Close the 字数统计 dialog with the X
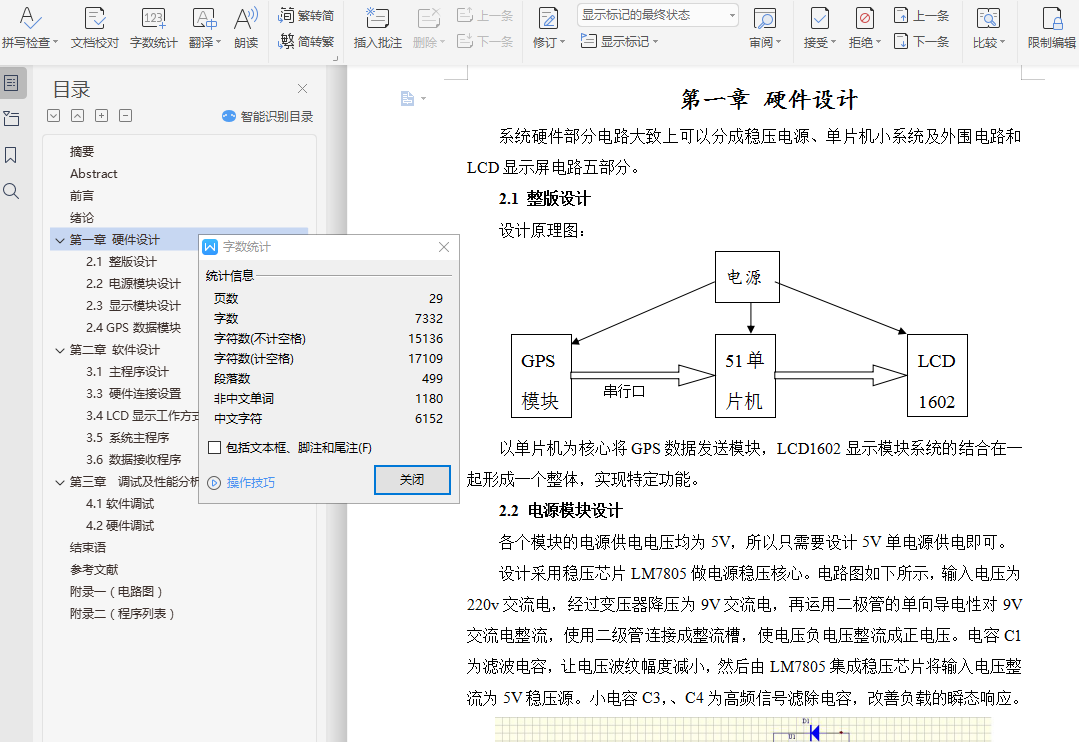Screen dimensions: 1079x742 [444, 247]
